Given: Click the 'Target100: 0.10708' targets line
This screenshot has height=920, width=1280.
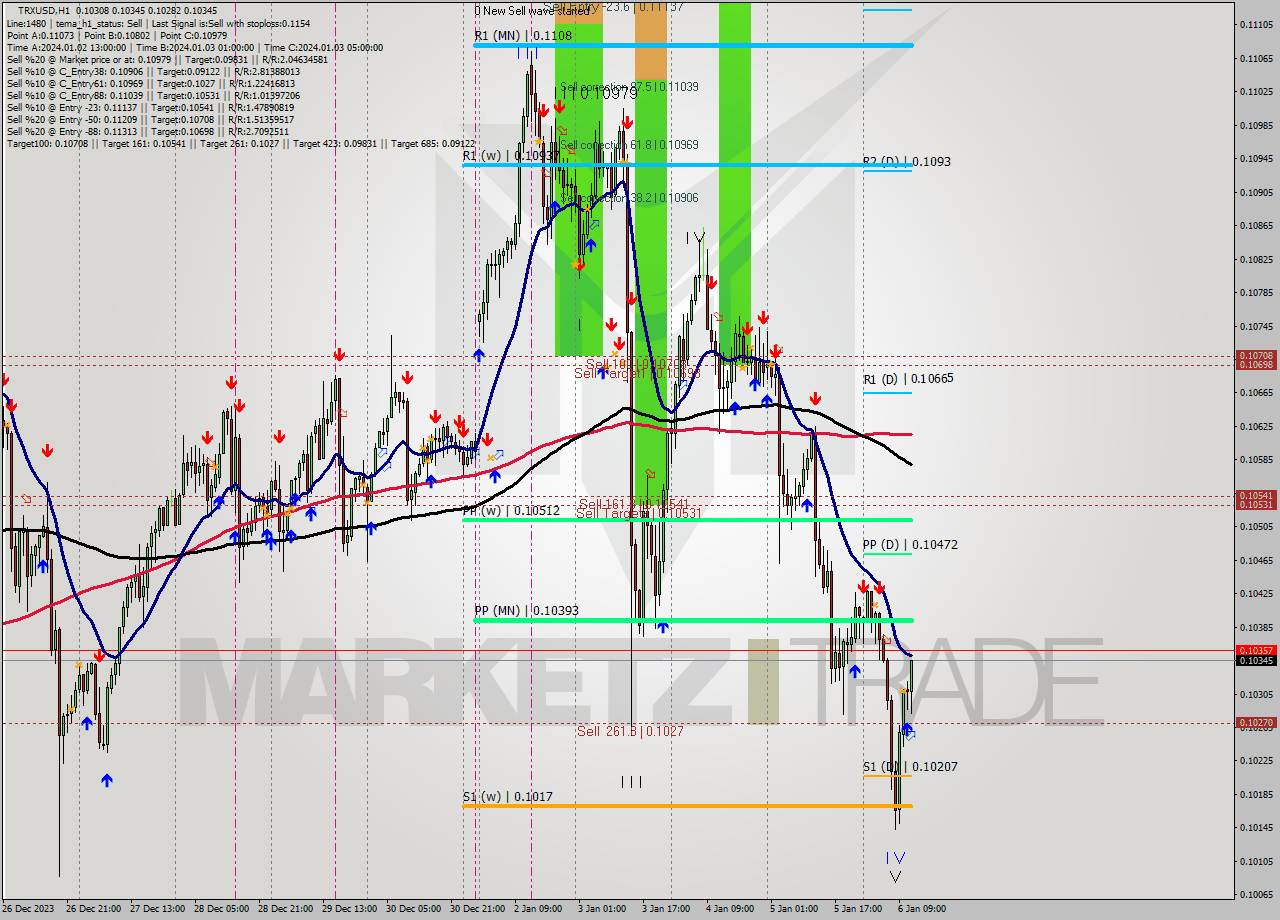Looking at the screenshot, I should tap(240, 143).
